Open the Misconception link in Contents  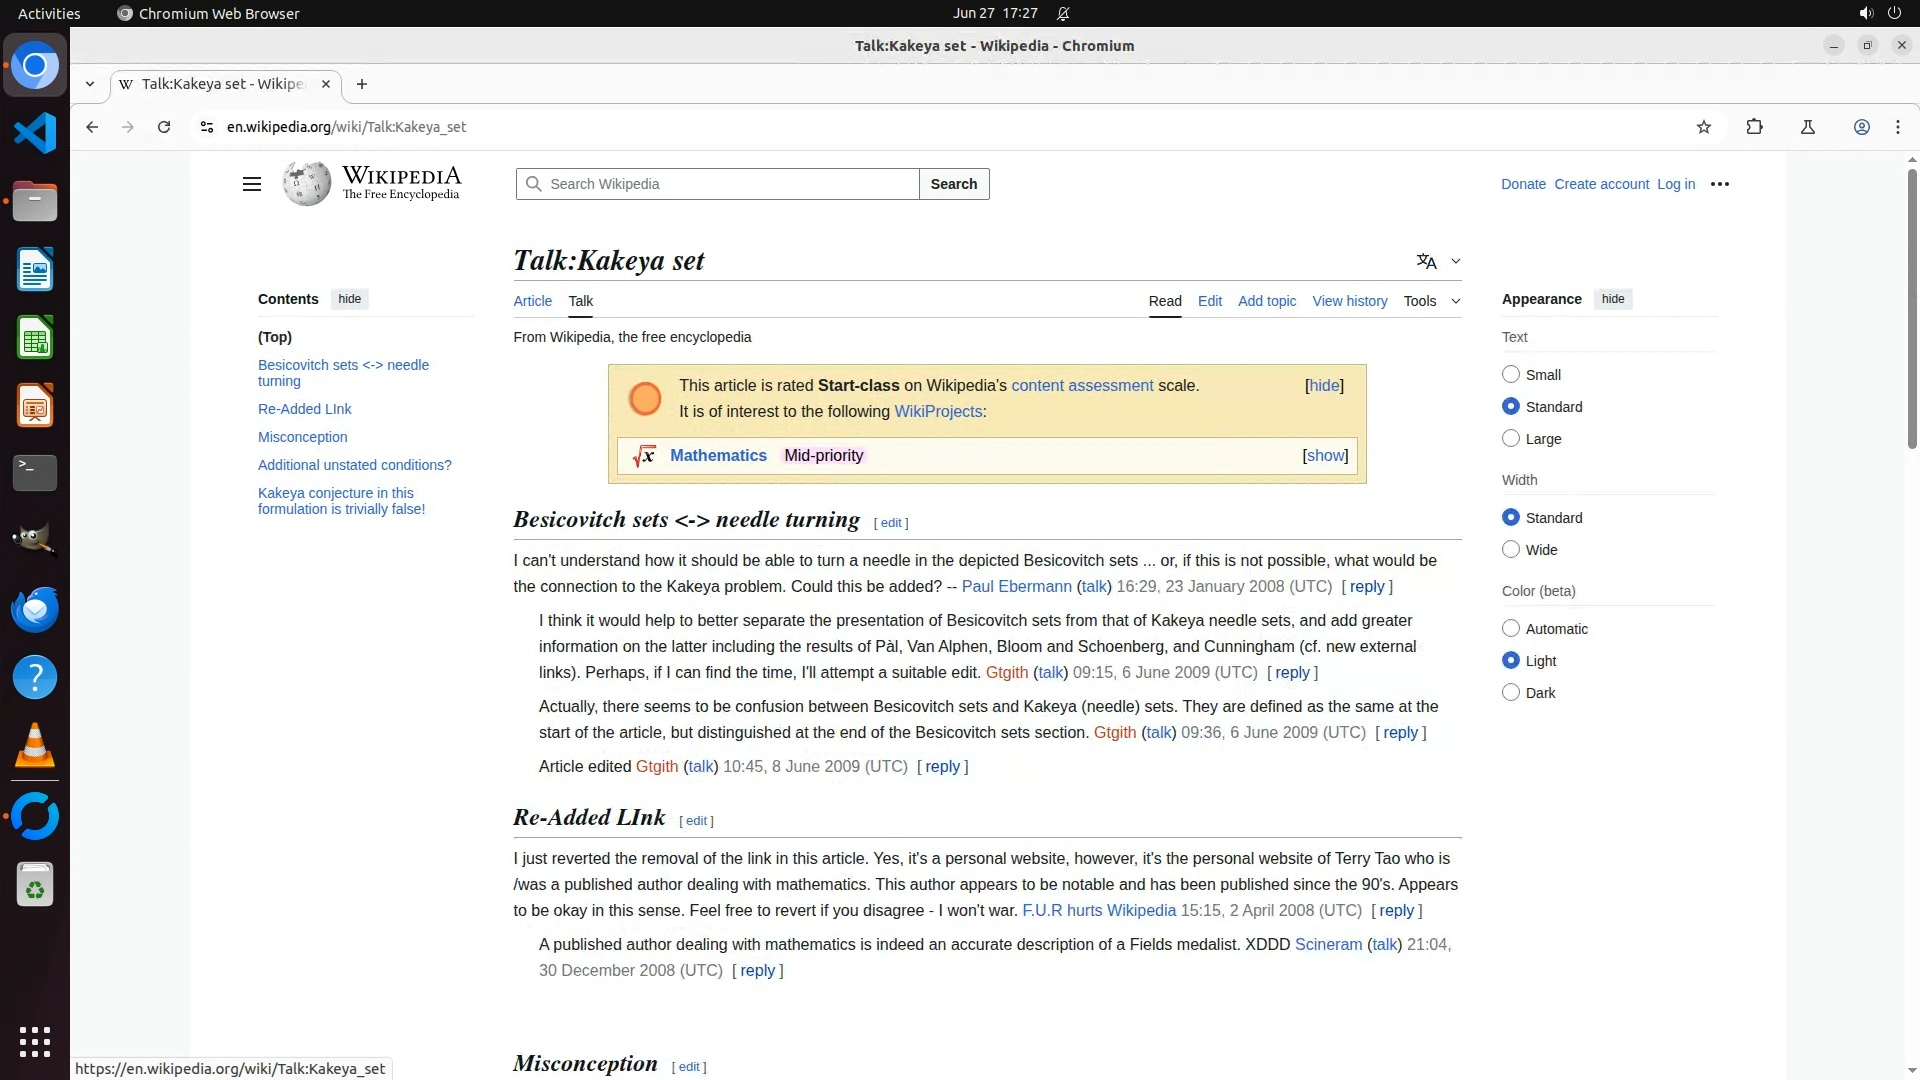coord(302,437)
